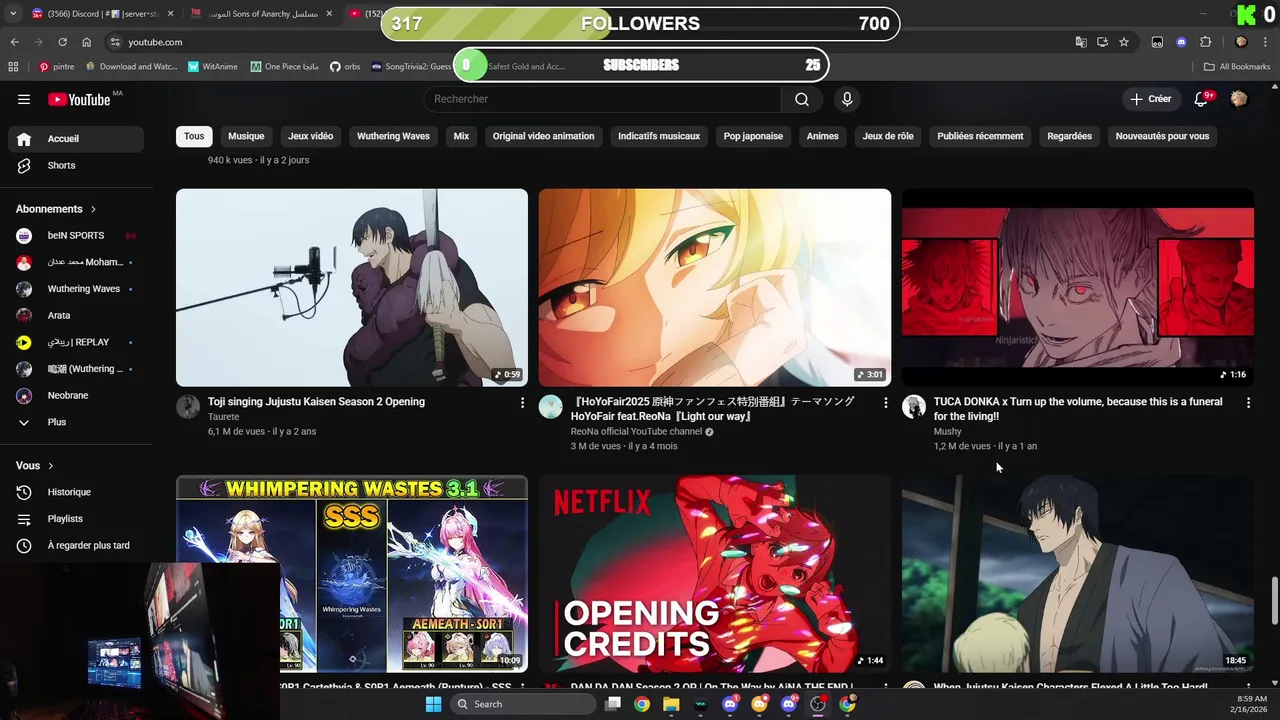Click the browser reload button
Image resolution: width=1280 pixels, height=720 pixels.
coord(62,42)
